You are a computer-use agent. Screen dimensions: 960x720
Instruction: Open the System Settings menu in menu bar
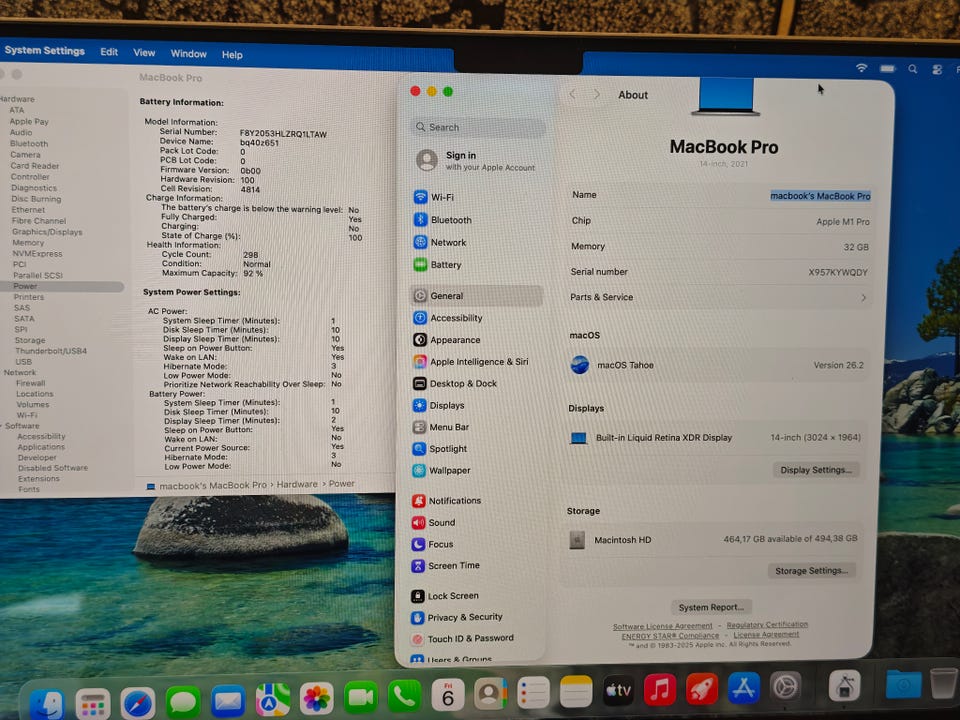pos(45,51)
